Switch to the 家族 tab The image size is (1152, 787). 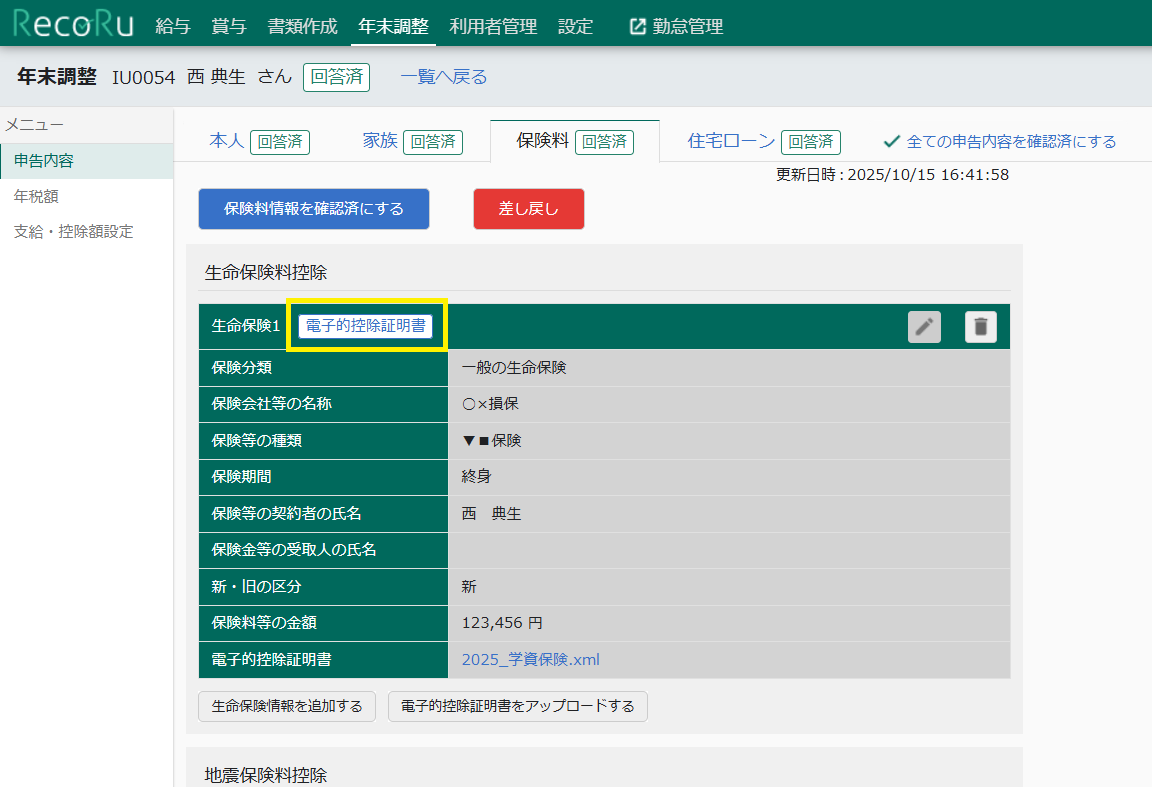[380, 141]
